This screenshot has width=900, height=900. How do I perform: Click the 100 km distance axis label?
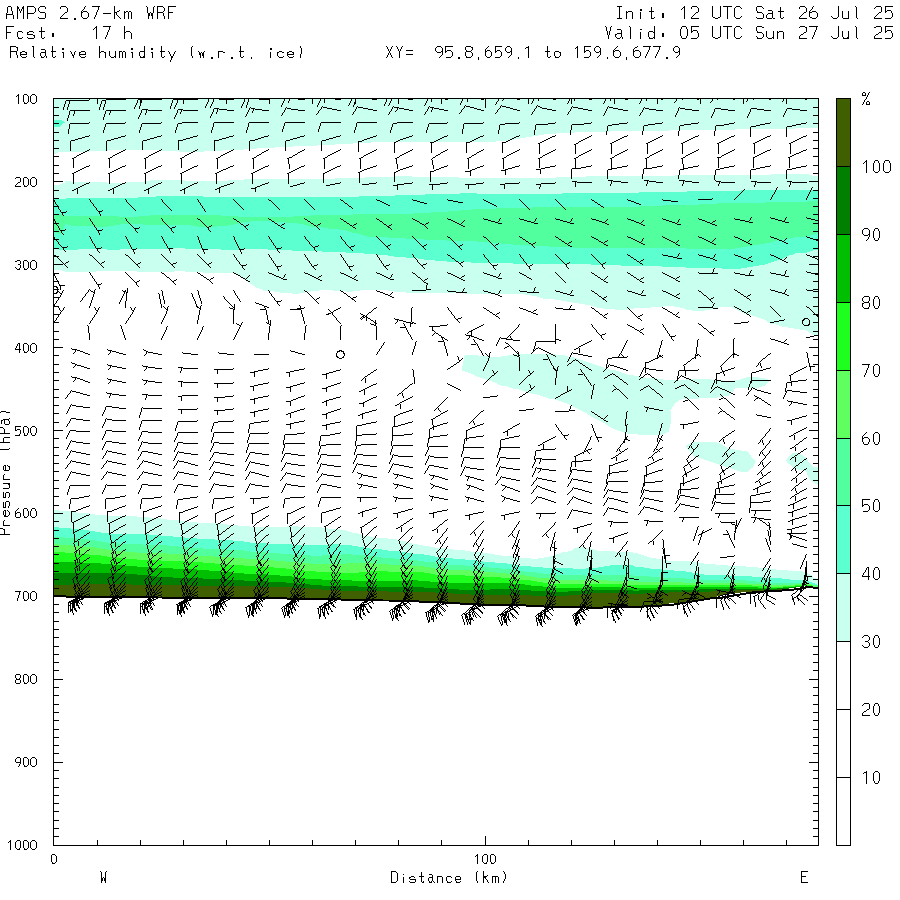click(485, 859)
